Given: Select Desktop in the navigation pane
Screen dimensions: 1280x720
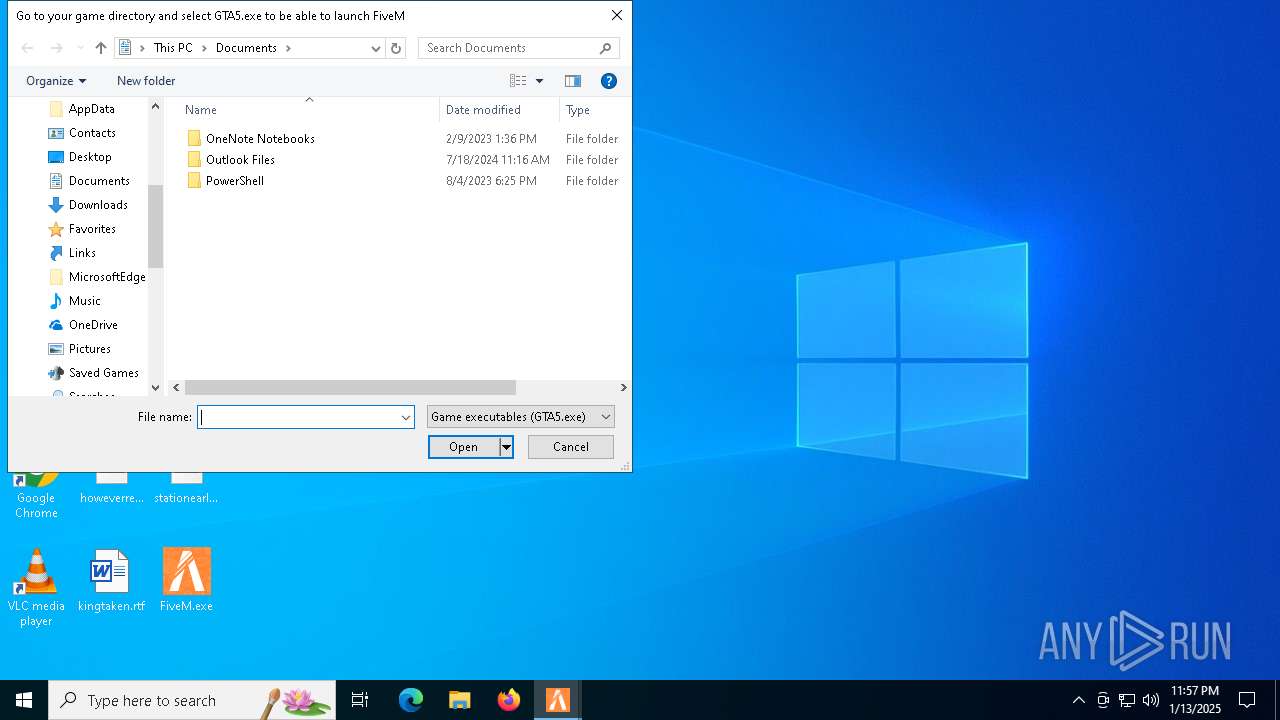Looking at the screenshot, I should point(90,157).
